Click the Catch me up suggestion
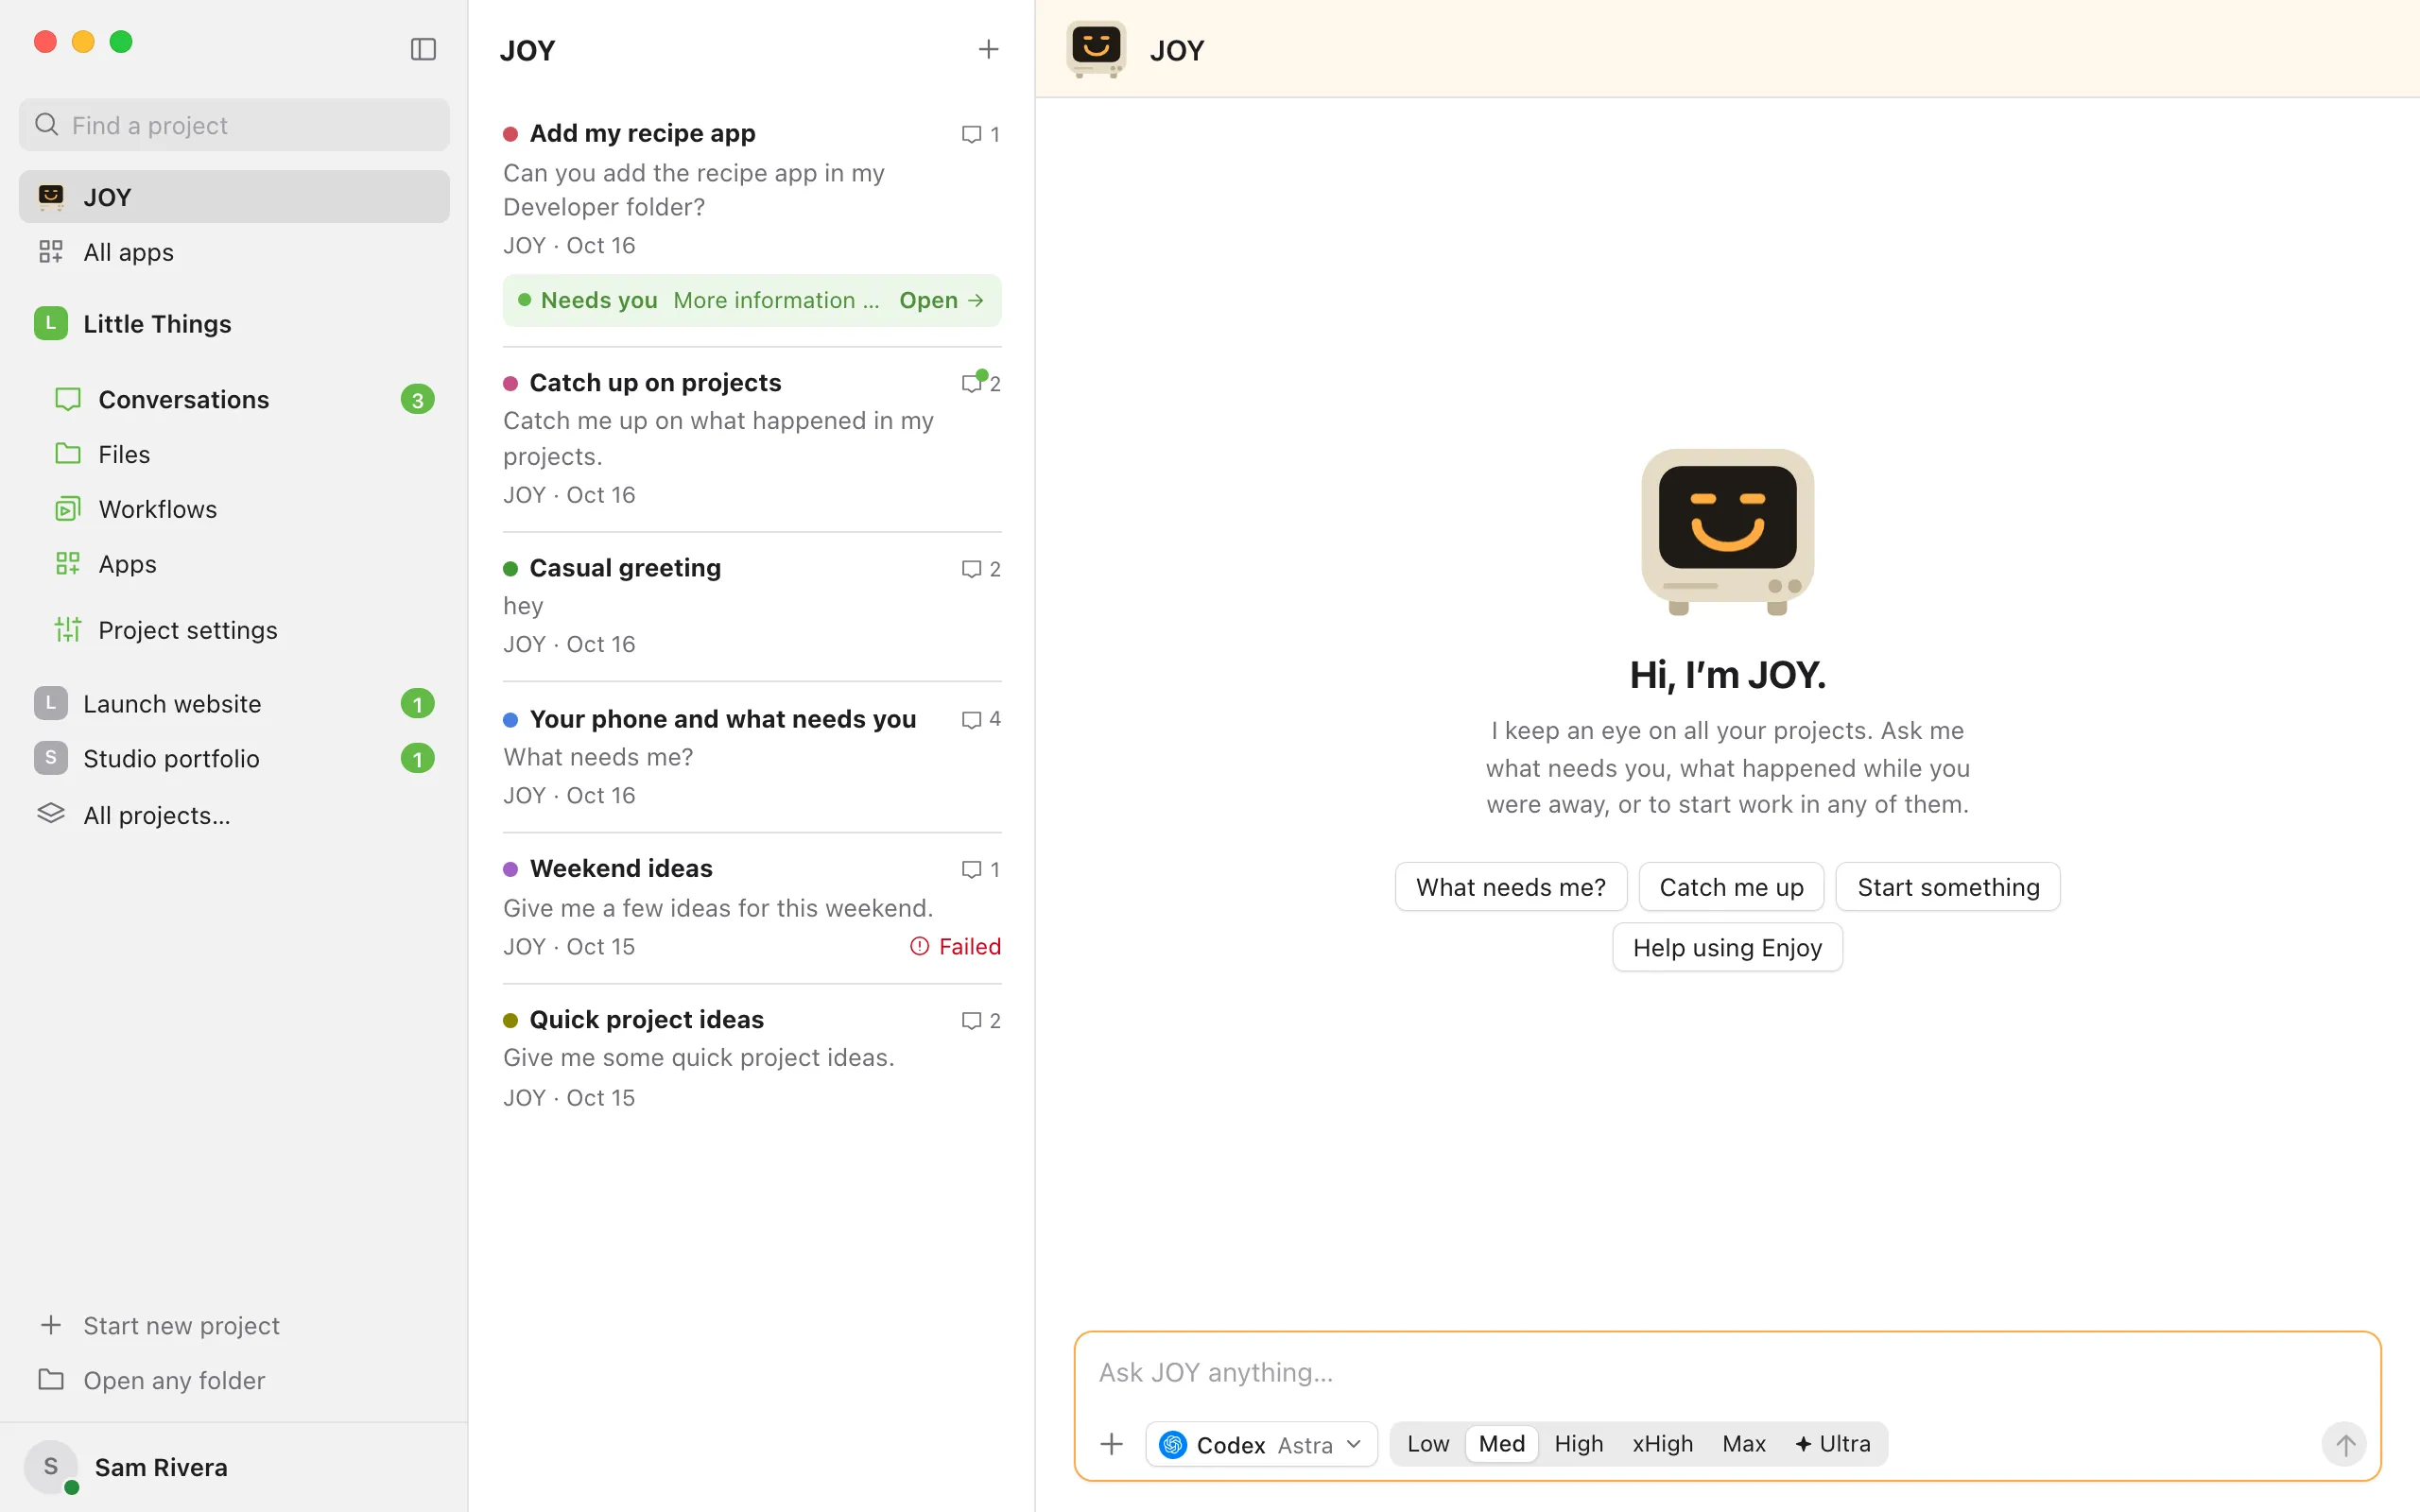Viewport: 2420px width, 1512px height. 1731,887
